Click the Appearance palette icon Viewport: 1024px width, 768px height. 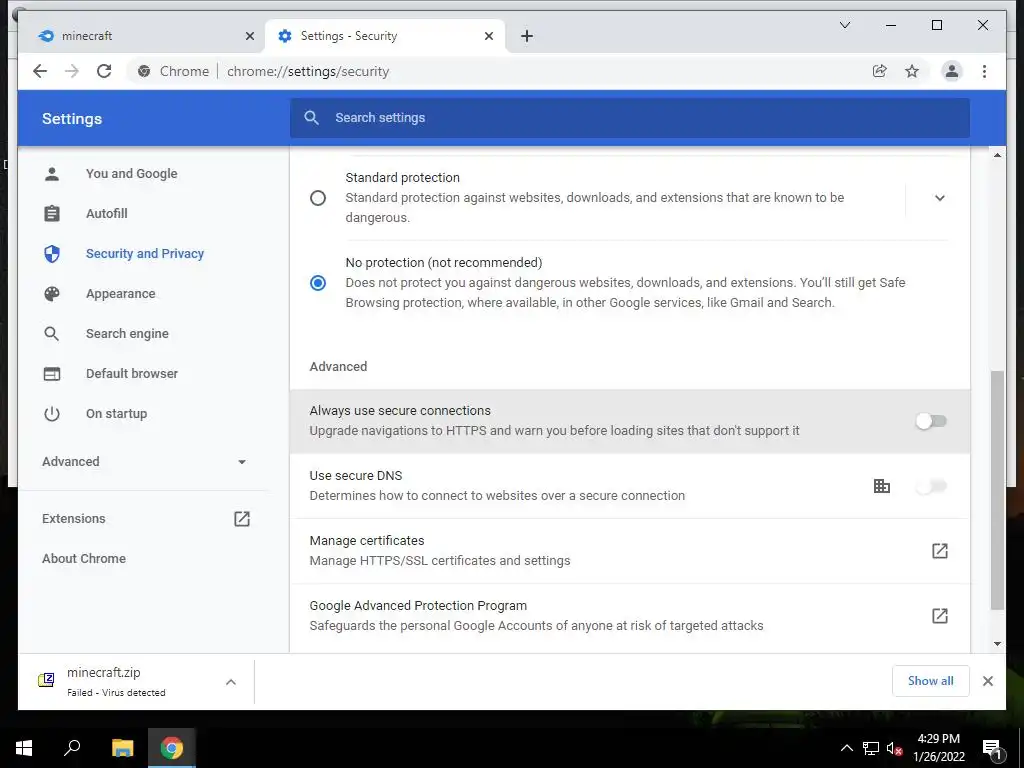[x=52, y=294]
